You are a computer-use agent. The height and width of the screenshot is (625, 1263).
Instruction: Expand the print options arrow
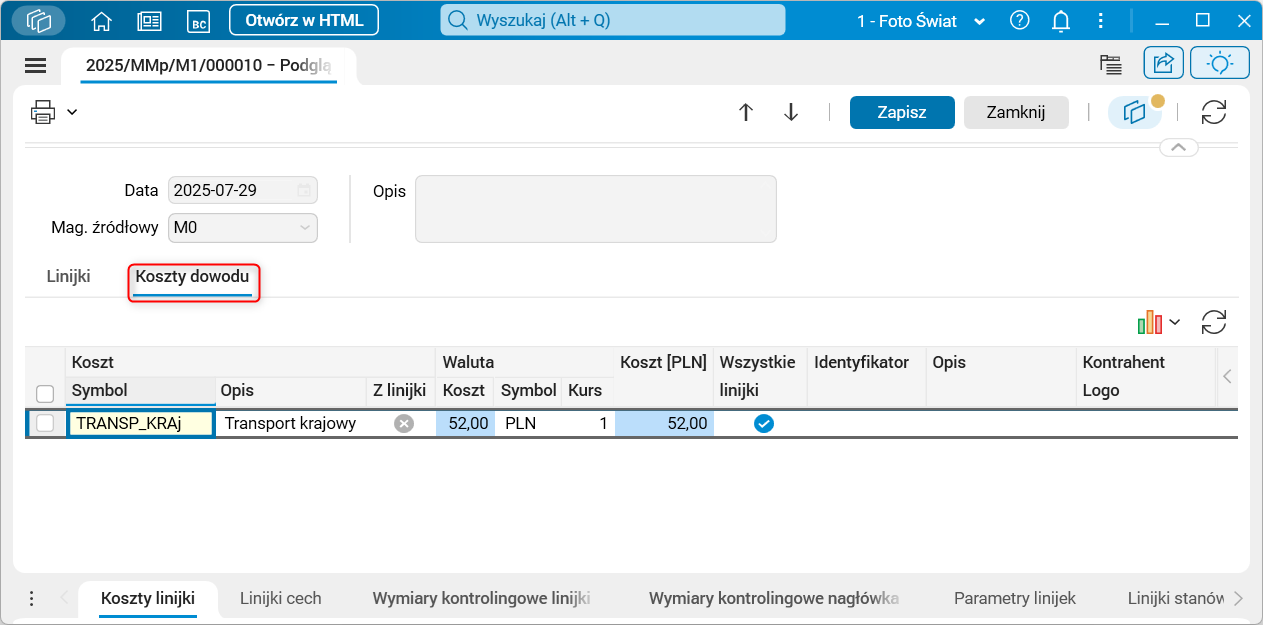click(x=72, y=112)
